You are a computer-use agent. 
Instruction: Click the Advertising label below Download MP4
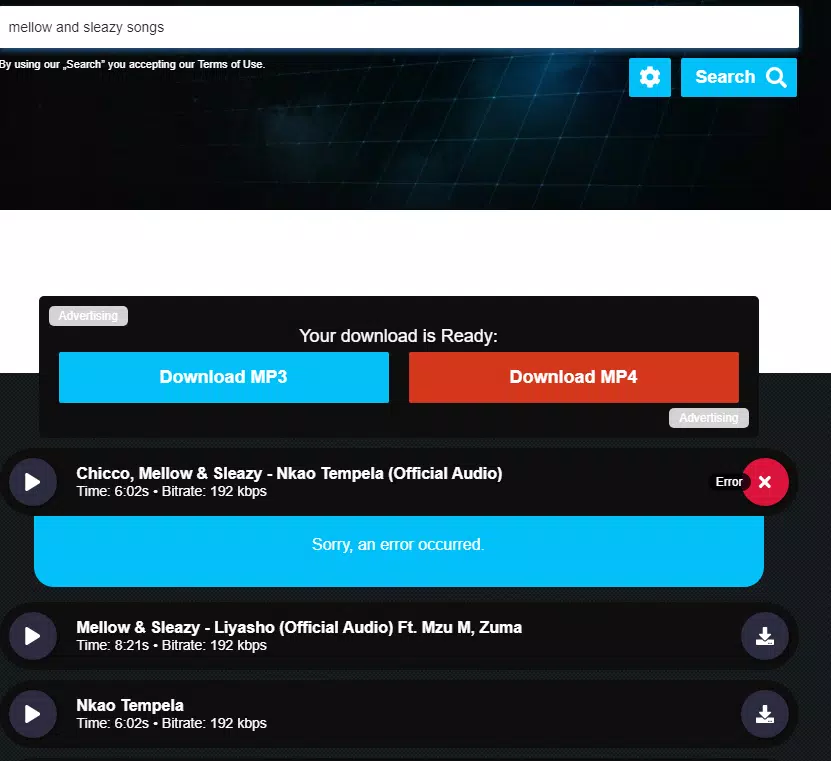pyautogui.click(x=709, y=418)
